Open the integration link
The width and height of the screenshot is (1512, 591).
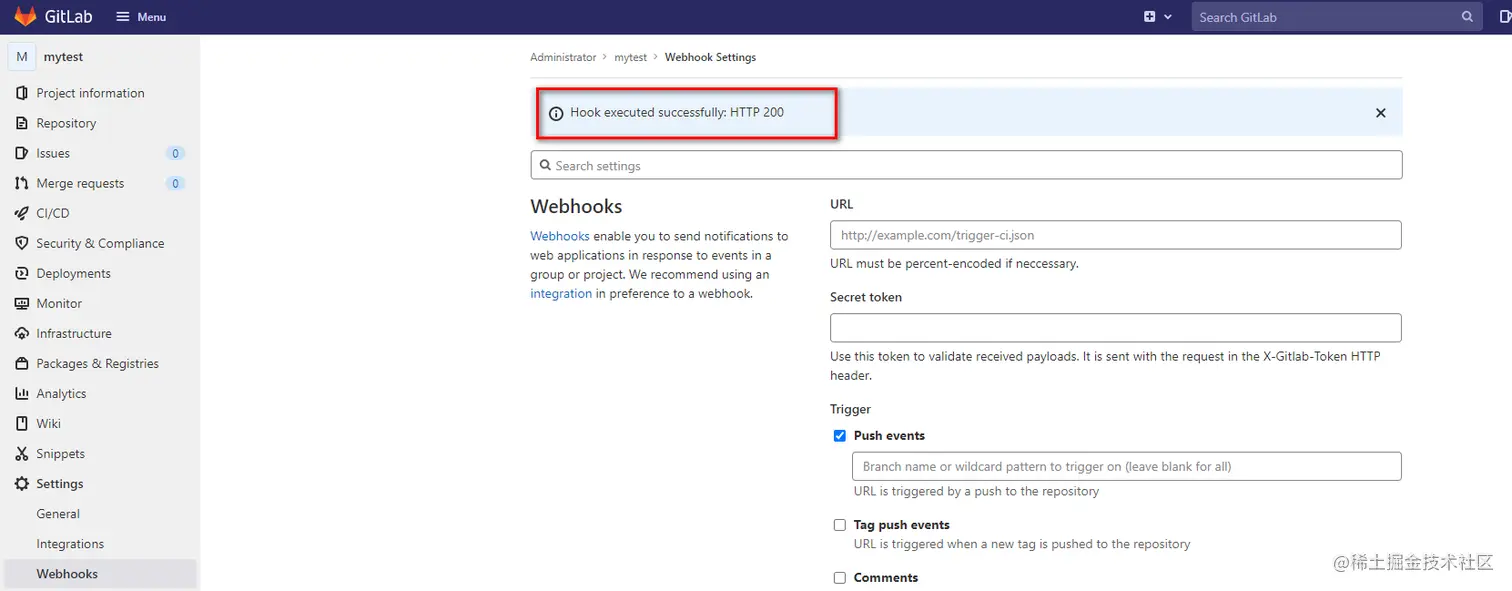(560, 294)
